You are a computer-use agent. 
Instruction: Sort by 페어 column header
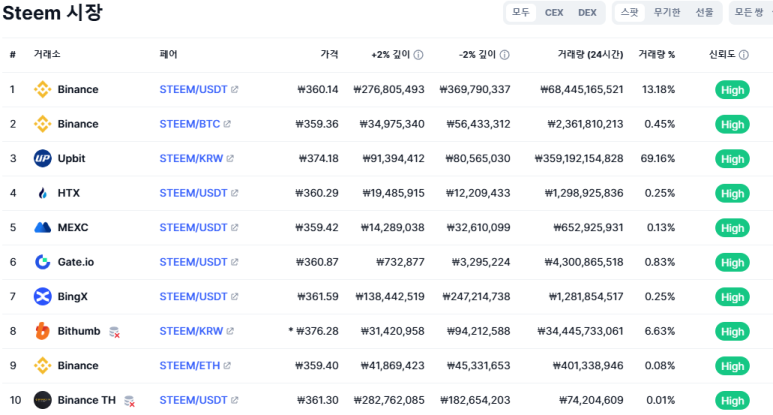point(168,54)
